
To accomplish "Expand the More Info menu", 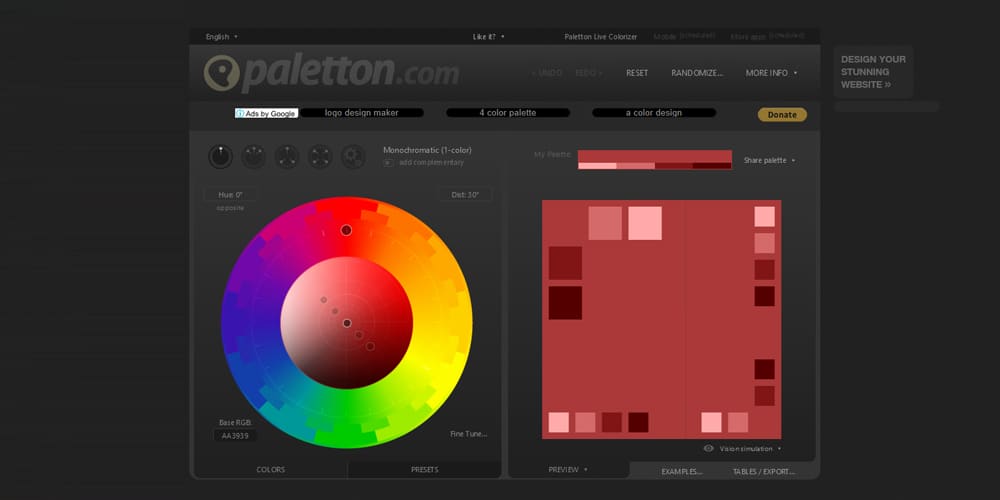I will [772, 73].
